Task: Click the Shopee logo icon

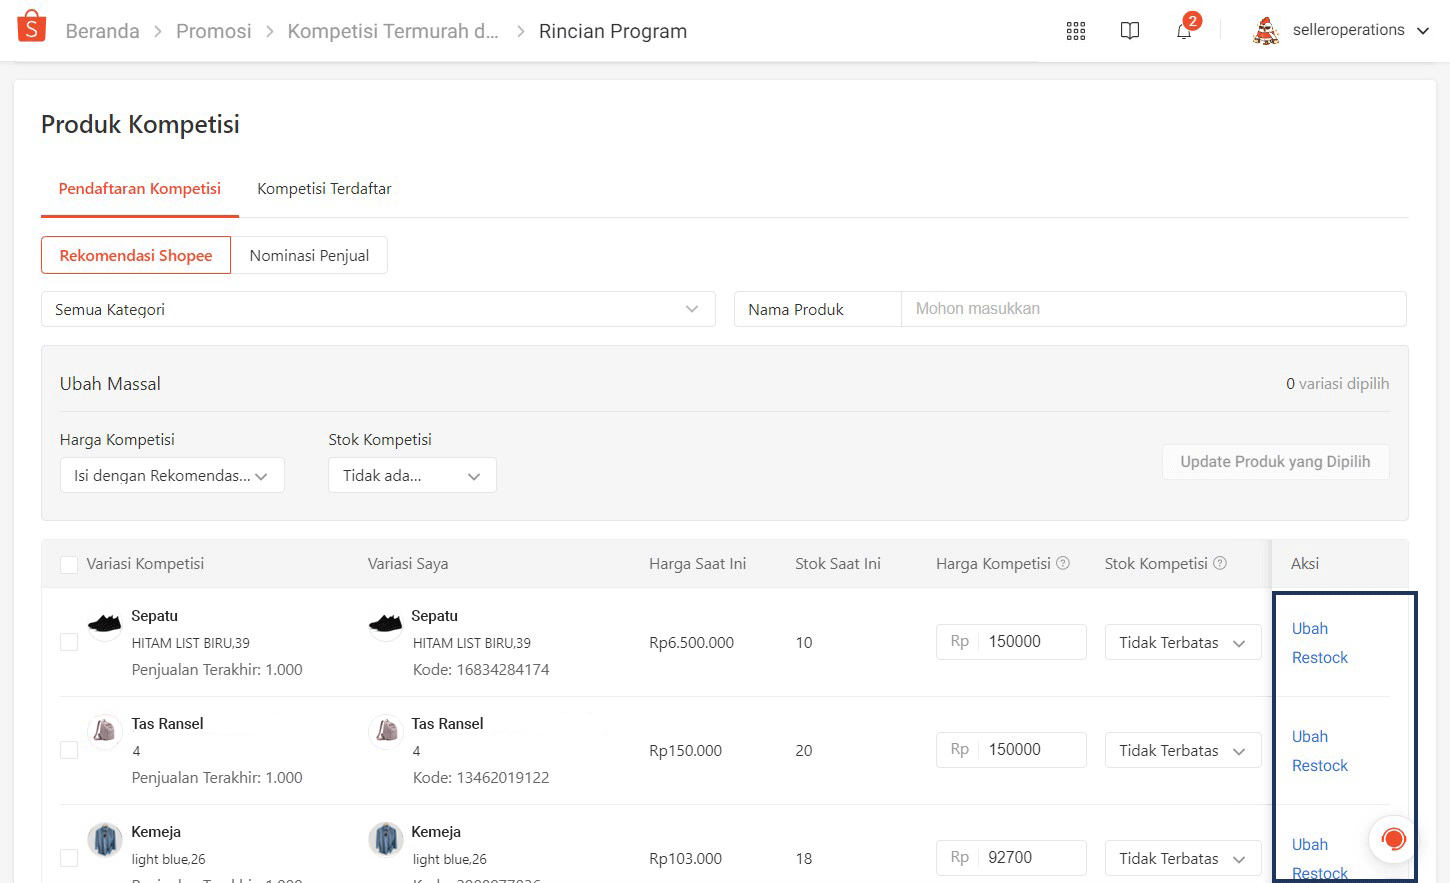Action: click(x=32, y=27)
